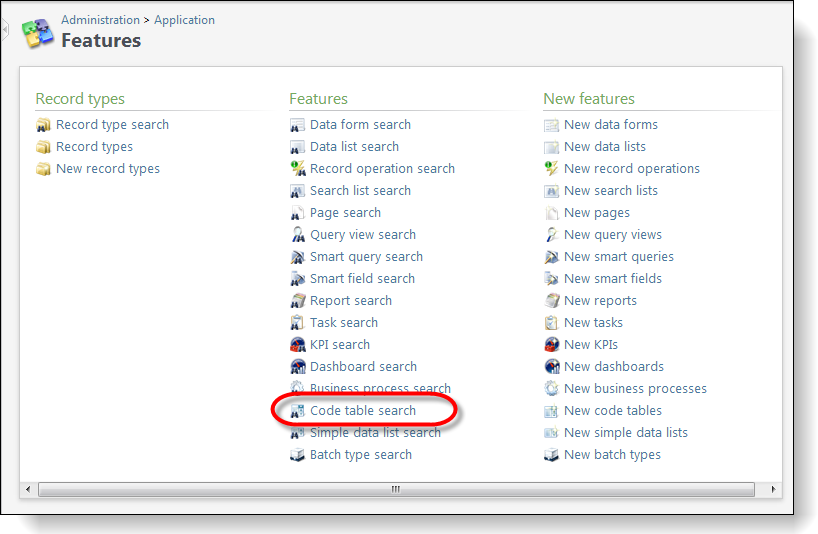This screenshot has height=534, width=818.
Task: Click the KPI search gauge icon
Action: click(x=298, y=345)
